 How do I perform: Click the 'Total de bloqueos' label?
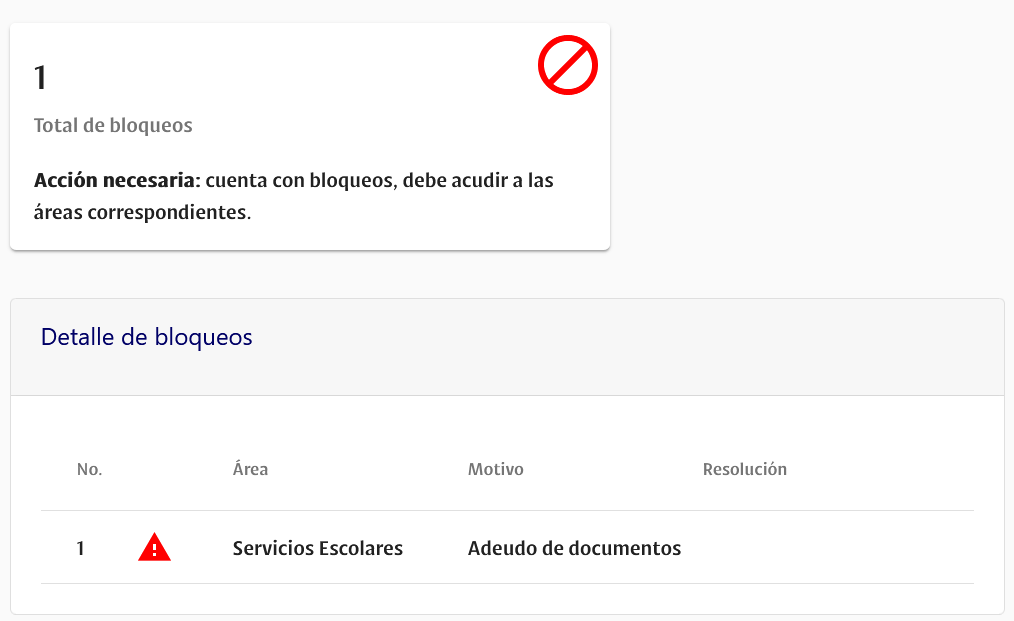[113, 126]
